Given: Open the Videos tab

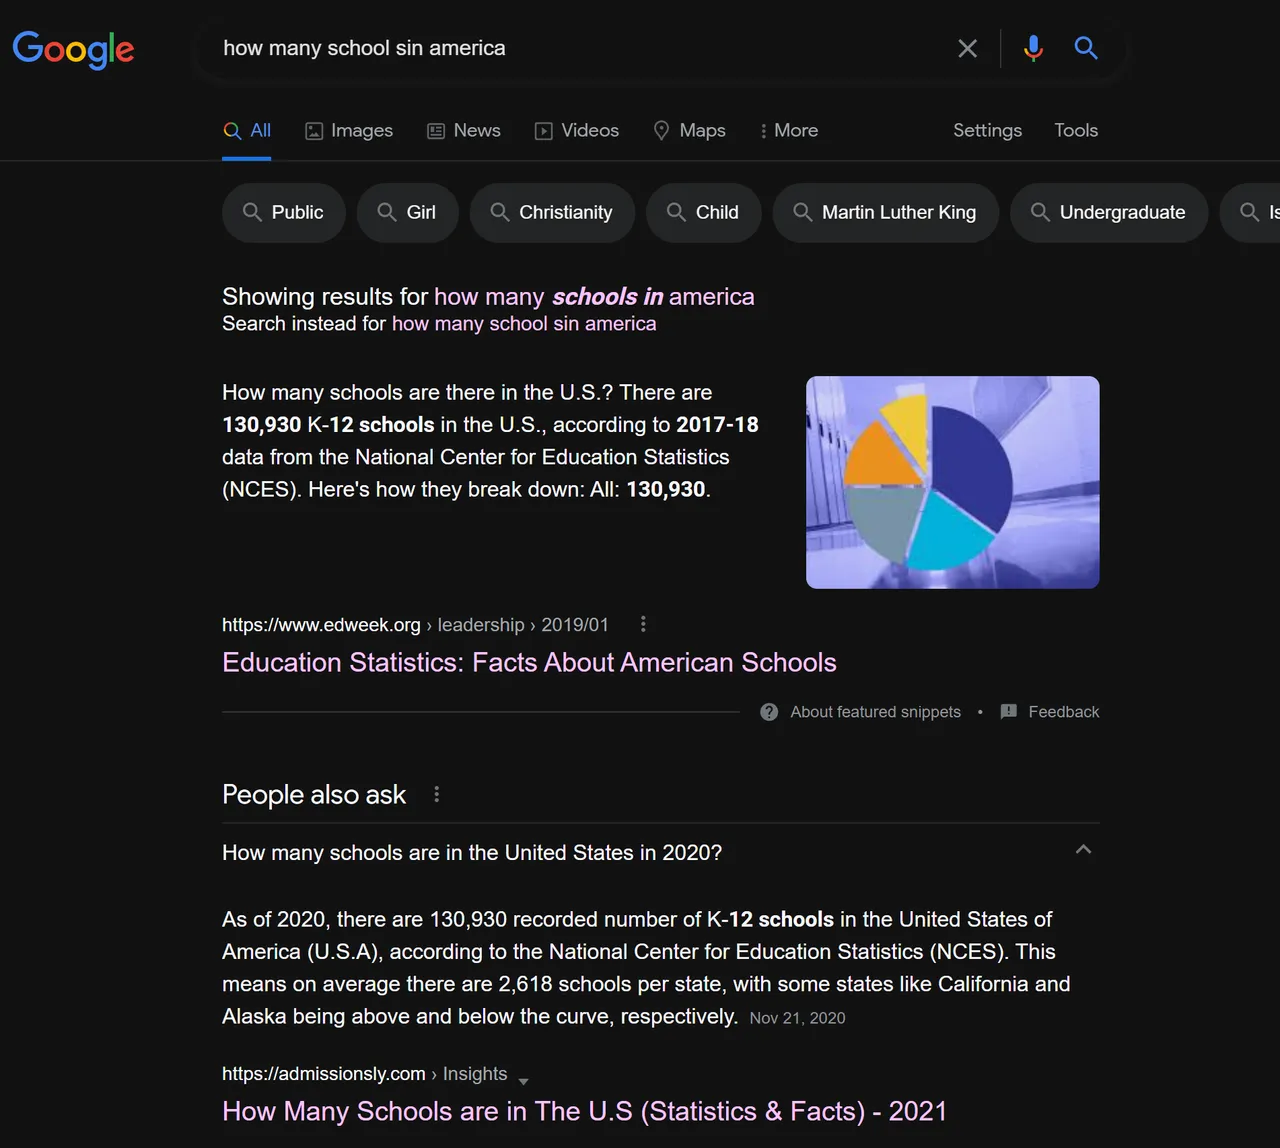Looking at the screenshot, I should point(577,130).
